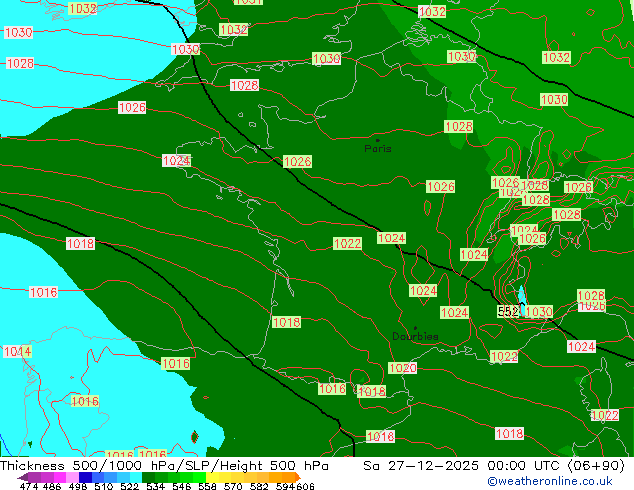The image size is (634, 490).
Task: Click the 1014 pressure label
Action: tap(17, 351)
